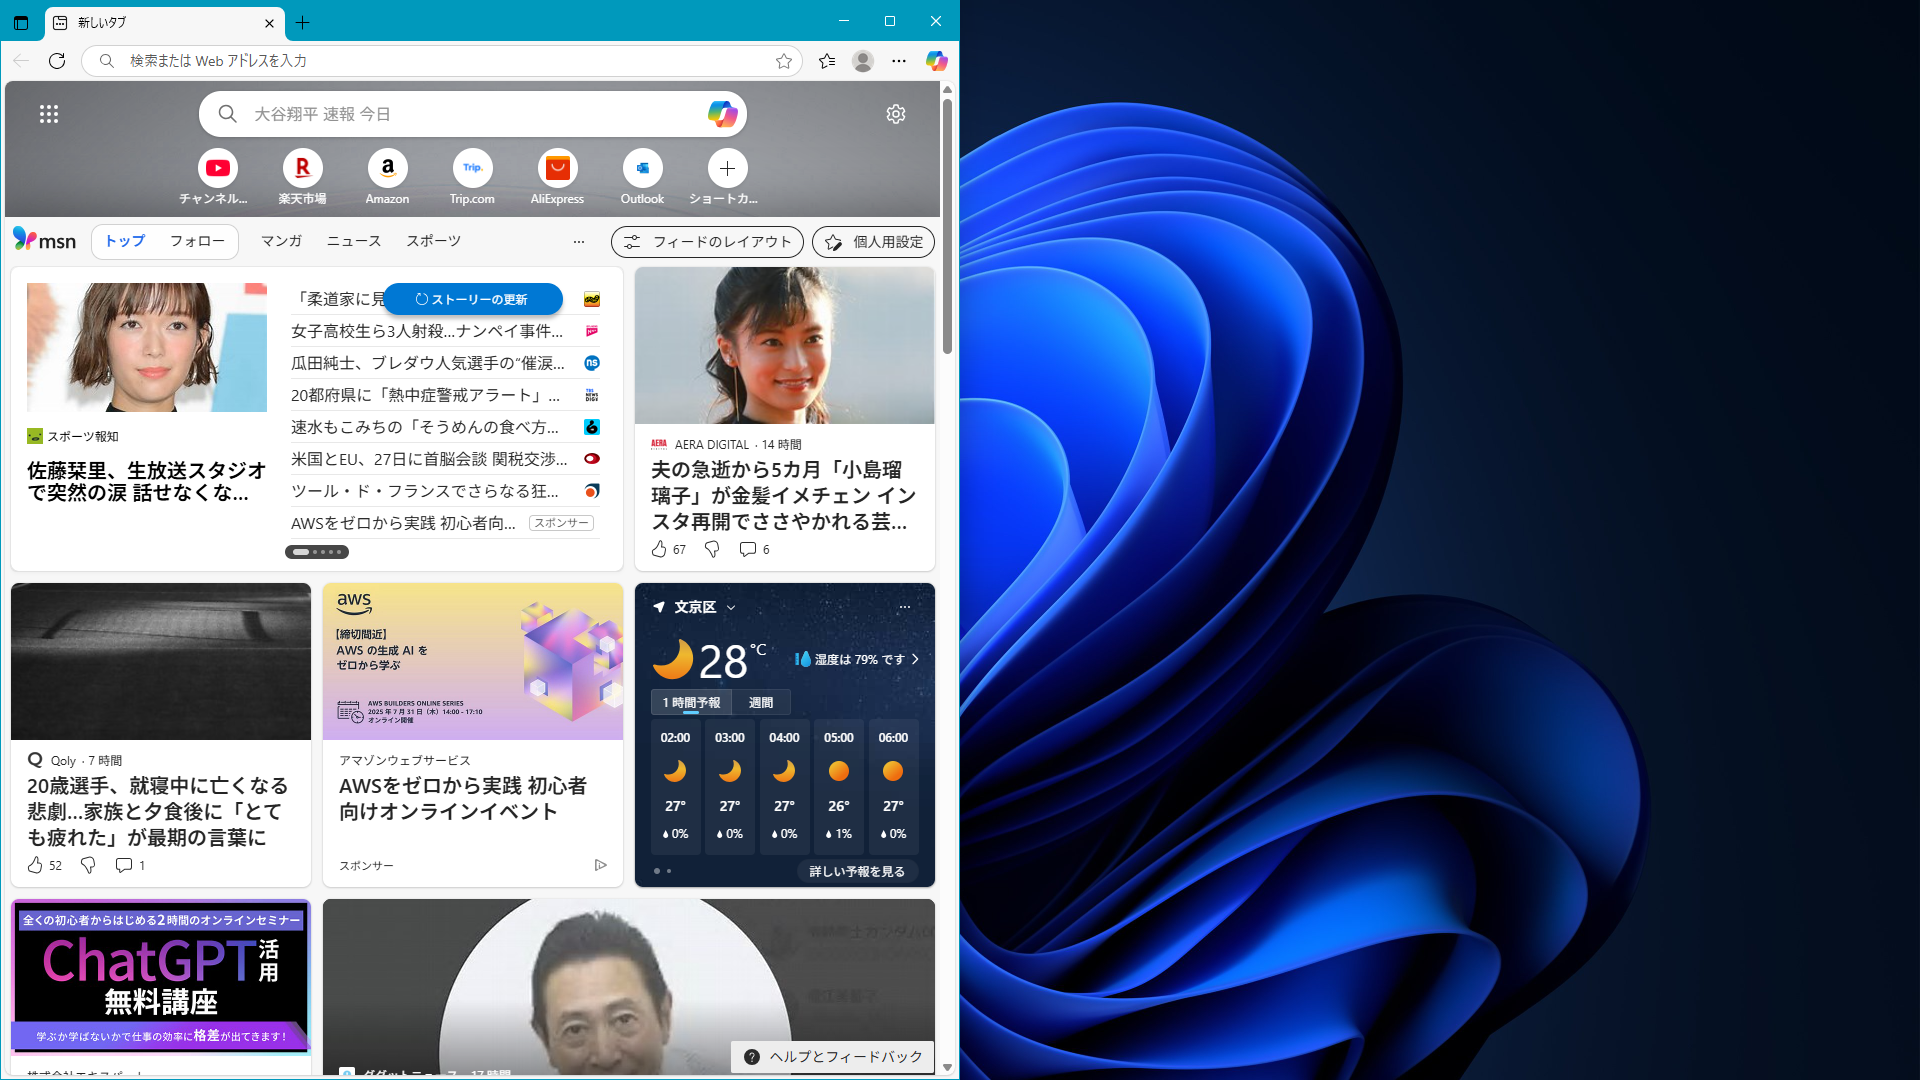
Task: Dislike the Qoly 20-year-old player article
Action: [x=88, y=865]
